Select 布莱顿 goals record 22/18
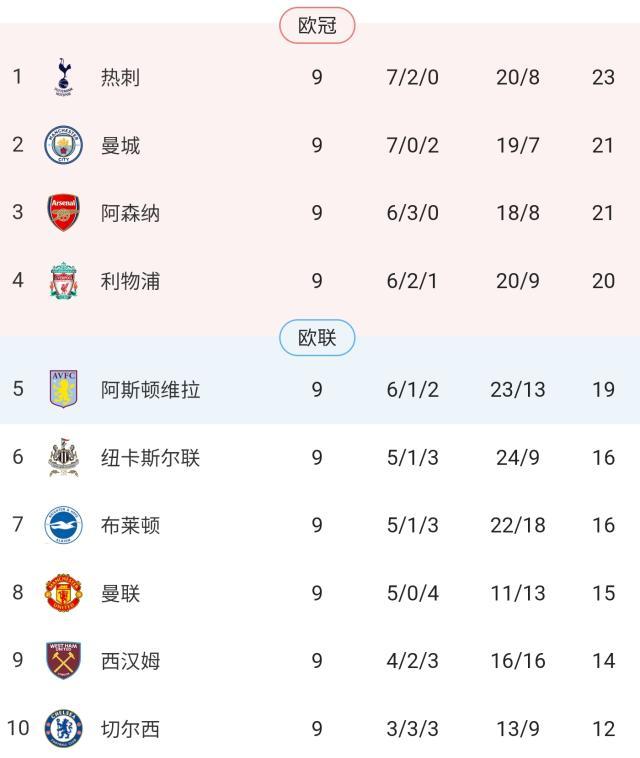The height and width of the screenshot is (758, 640). pyautogui.click(x=518, y=525)
